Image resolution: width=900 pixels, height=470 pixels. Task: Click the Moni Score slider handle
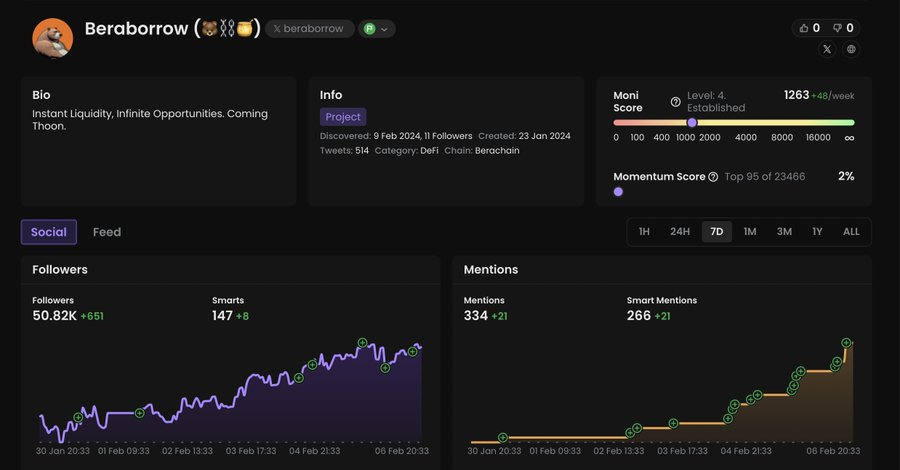click(x=692, y=122)
